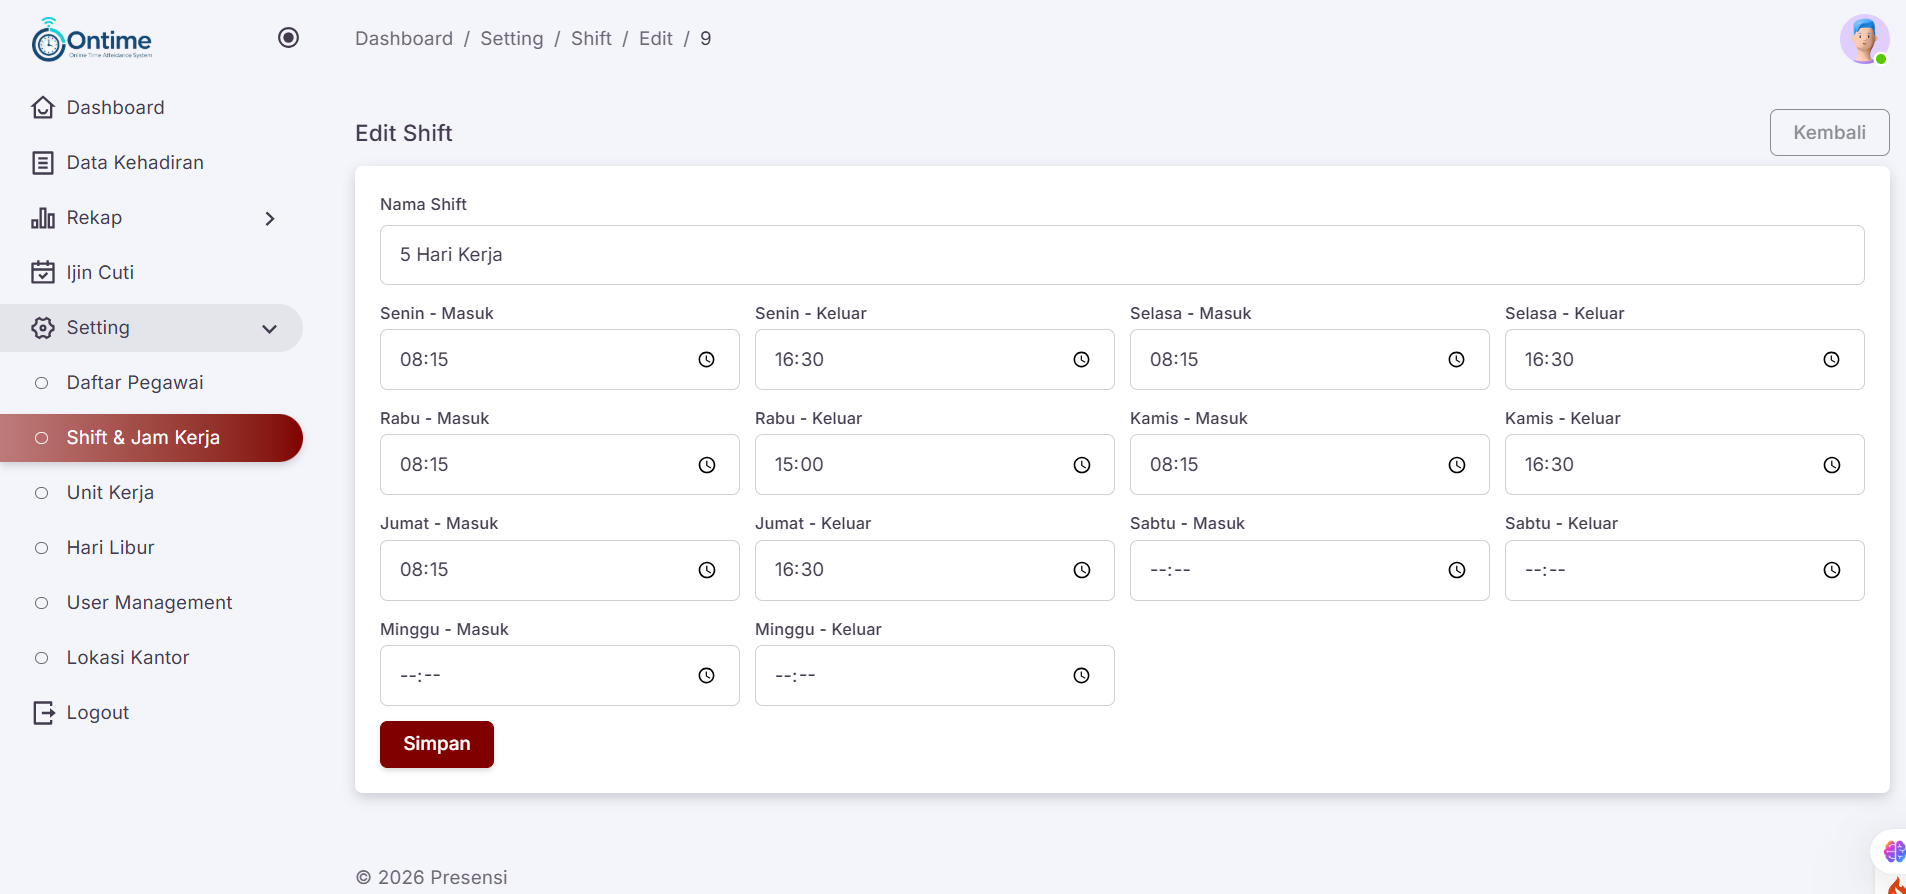Click the Kembali button
Screen dimensions: 1906x894
(1829, 133)
